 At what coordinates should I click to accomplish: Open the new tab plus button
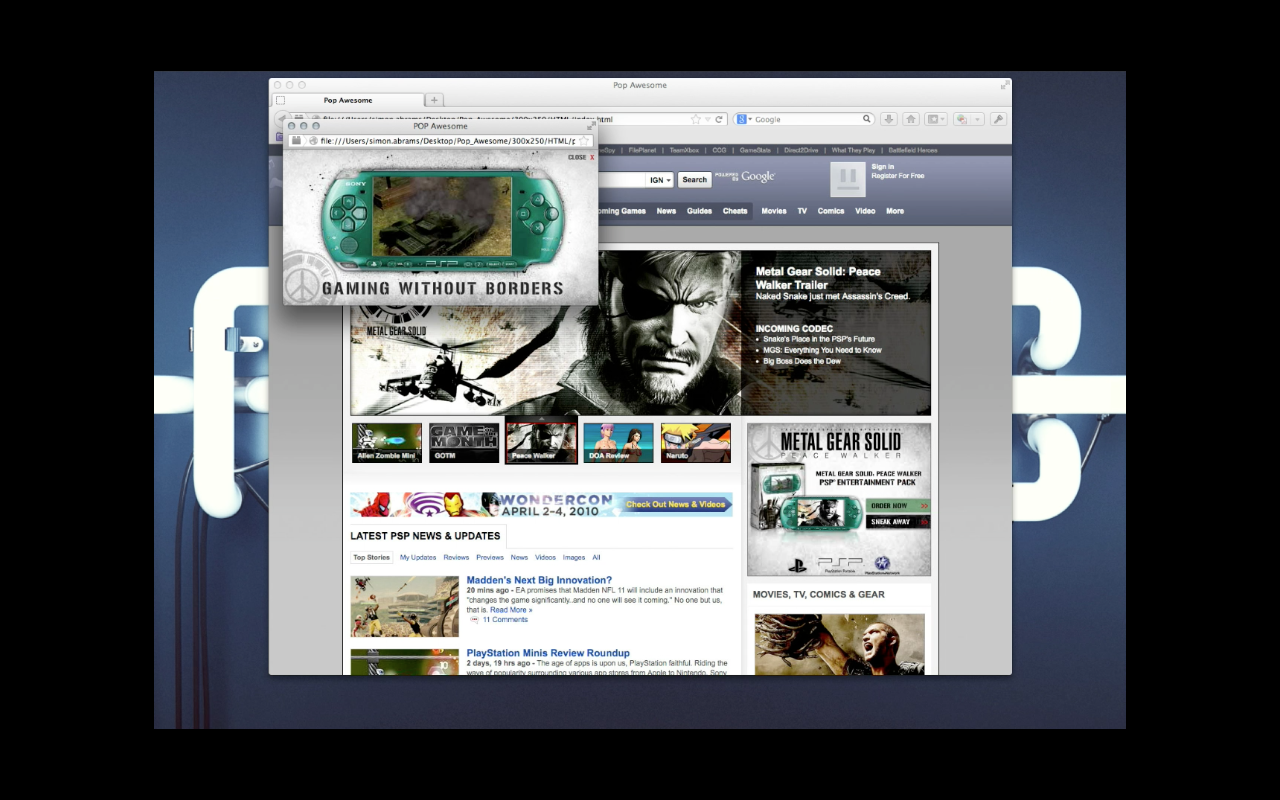coord(434,100)
